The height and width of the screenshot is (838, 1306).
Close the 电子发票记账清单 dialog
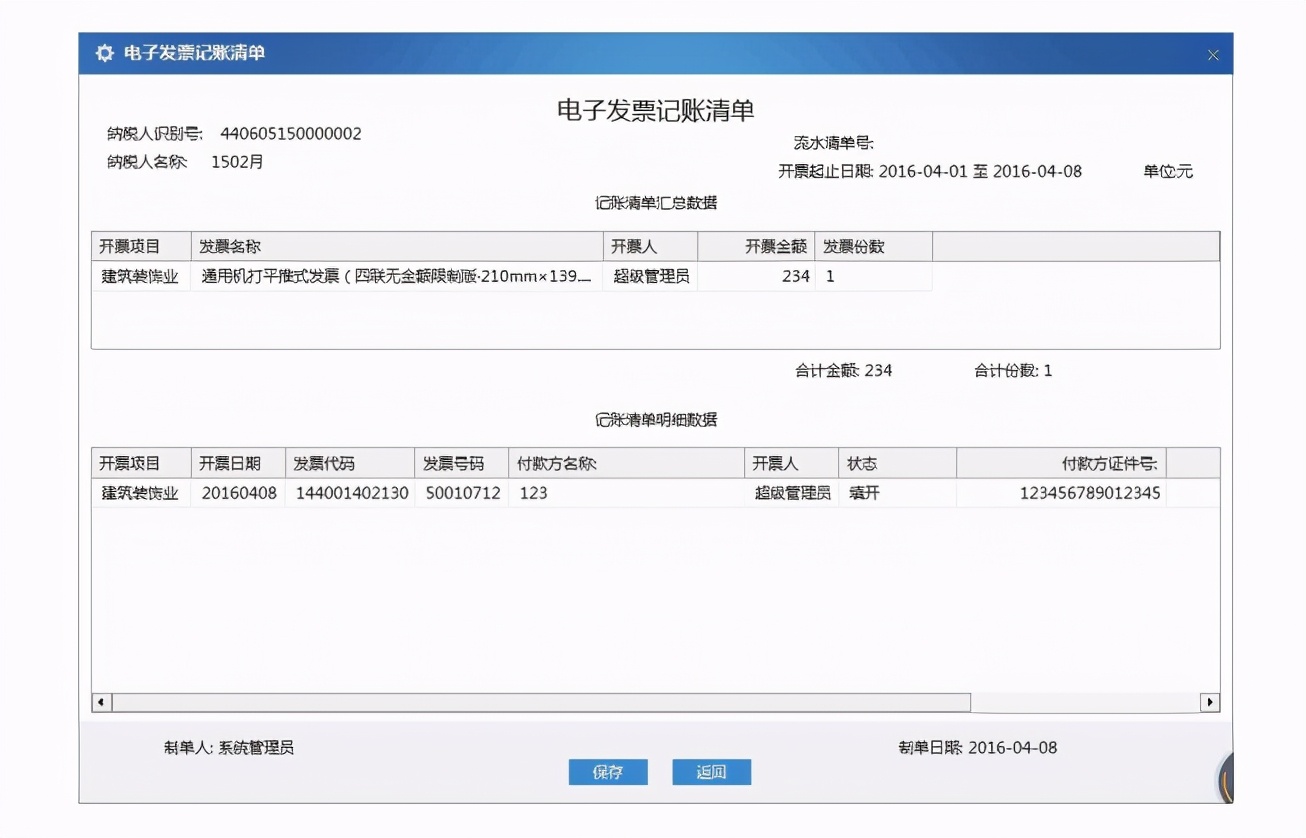tap(1213, 55)
